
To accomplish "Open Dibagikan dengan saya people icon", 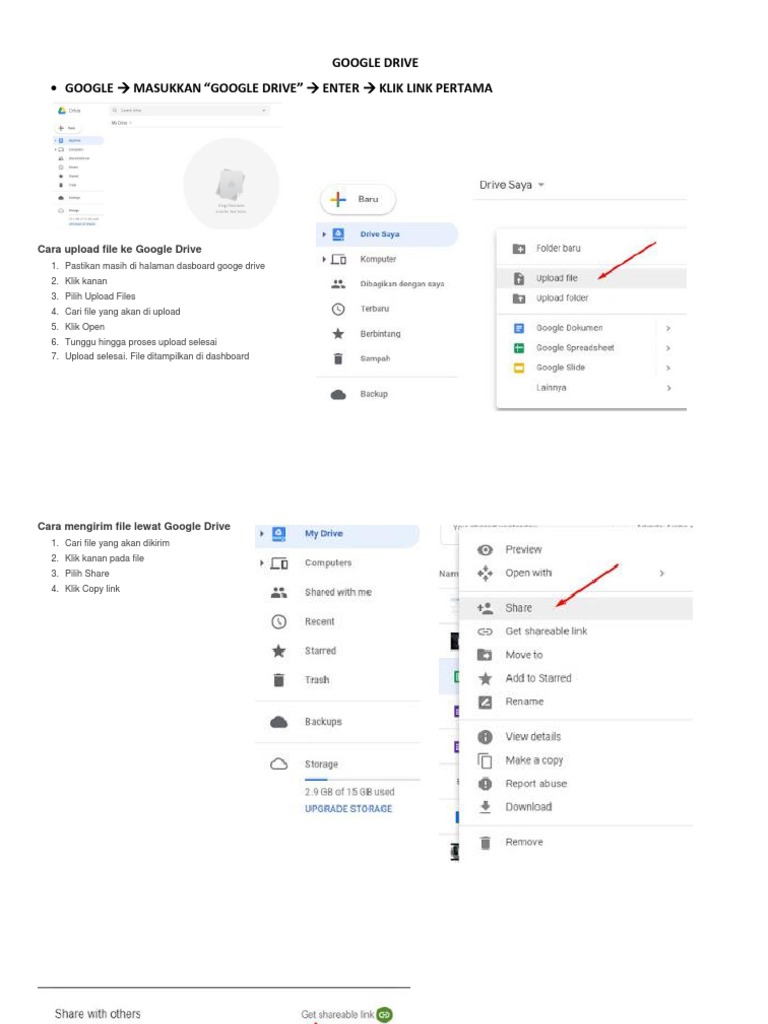I will tap(338, 284).
